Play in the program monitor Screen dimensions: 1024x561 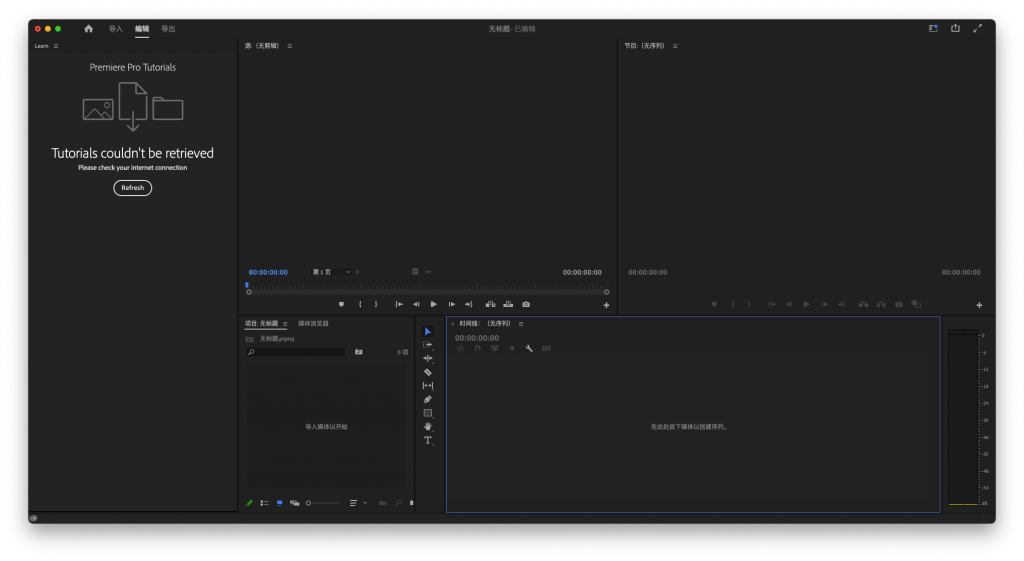click(x=807, y=304)
